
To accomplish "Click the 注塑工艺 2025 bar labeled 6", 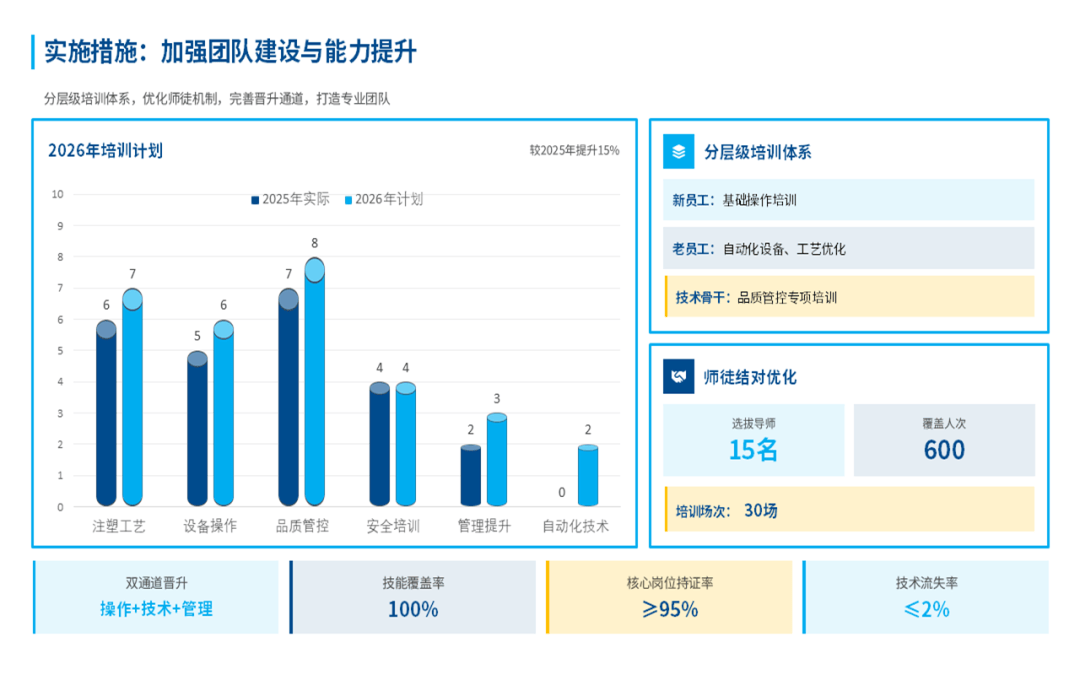I will pos(106,415).
